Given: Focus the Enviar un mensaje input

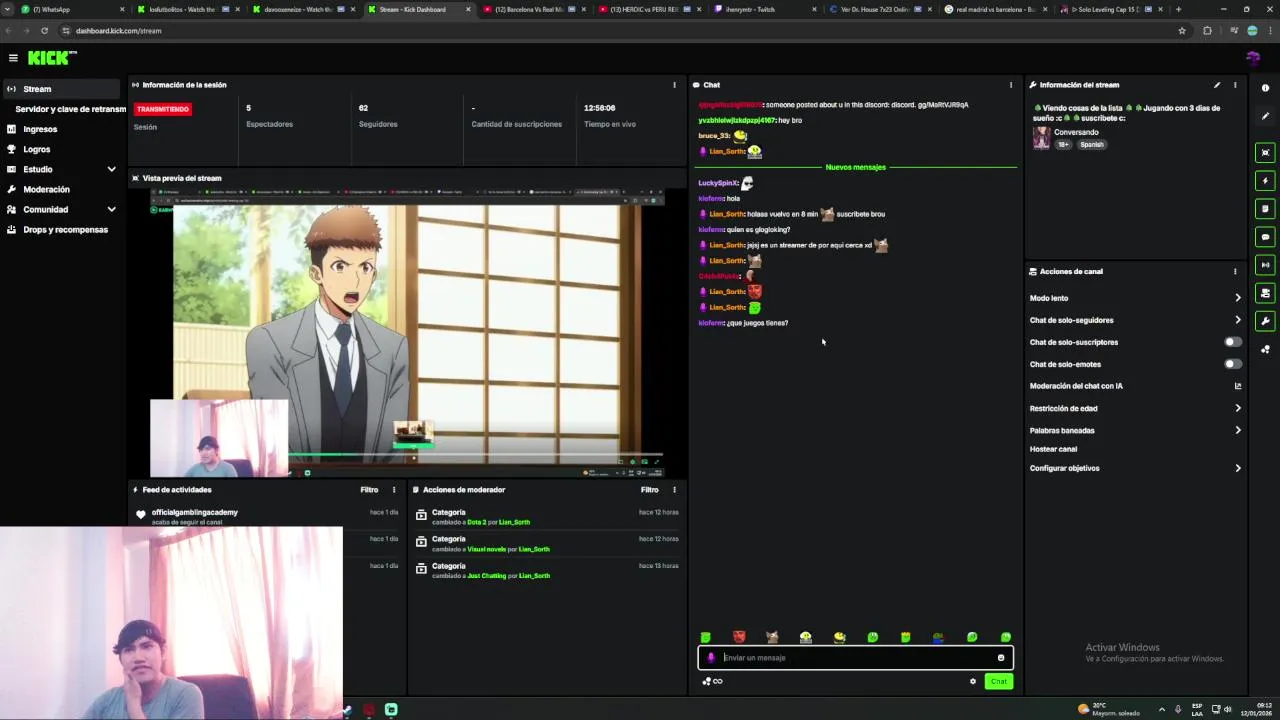Looking at the screenshot, I should tap(855, 658).
